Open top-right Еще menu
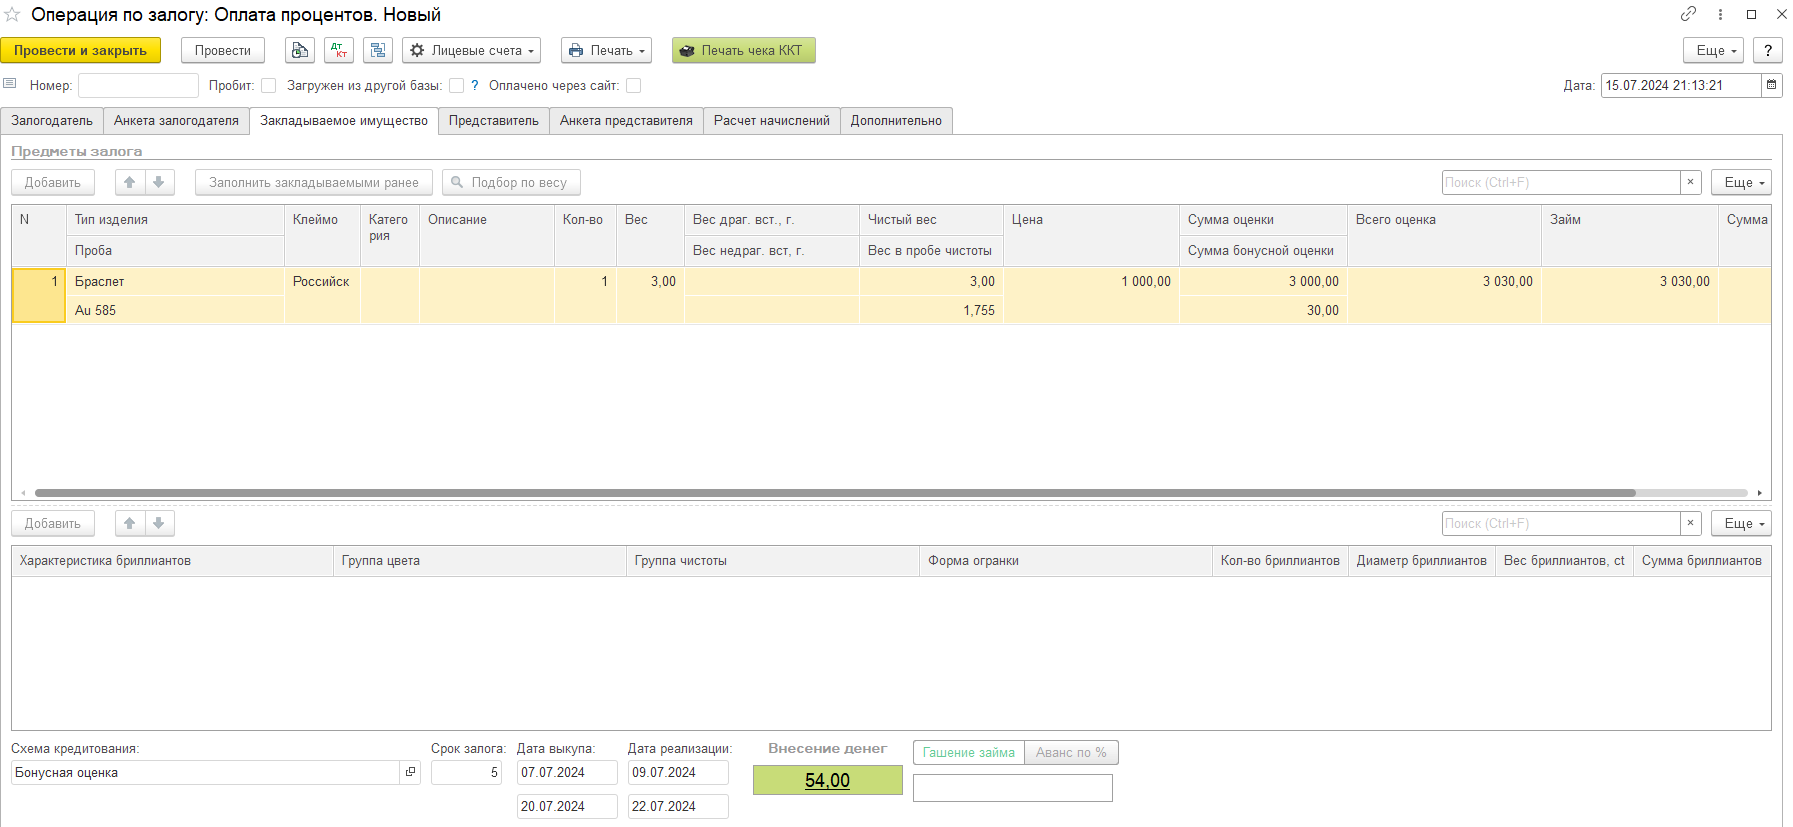Image resolution: width=1793 pixels, height=827 pixels. pyautogui.click(x=1714, y=50)
